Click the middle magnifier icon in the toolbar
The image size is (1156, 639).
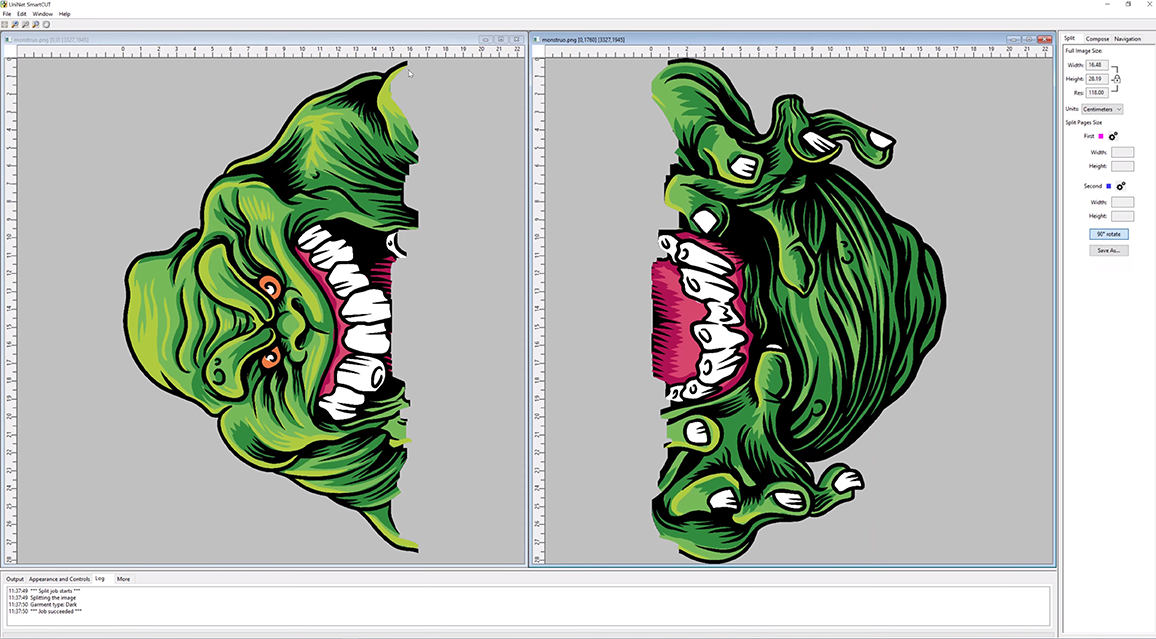coord(25,24)
